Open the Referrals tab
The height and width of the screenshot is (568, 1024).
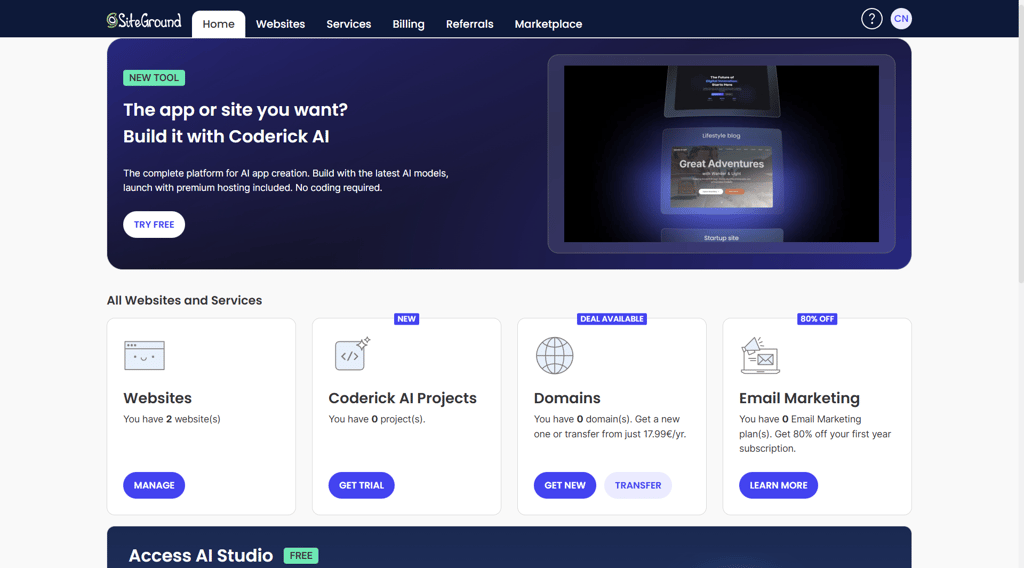pos(470,24)
